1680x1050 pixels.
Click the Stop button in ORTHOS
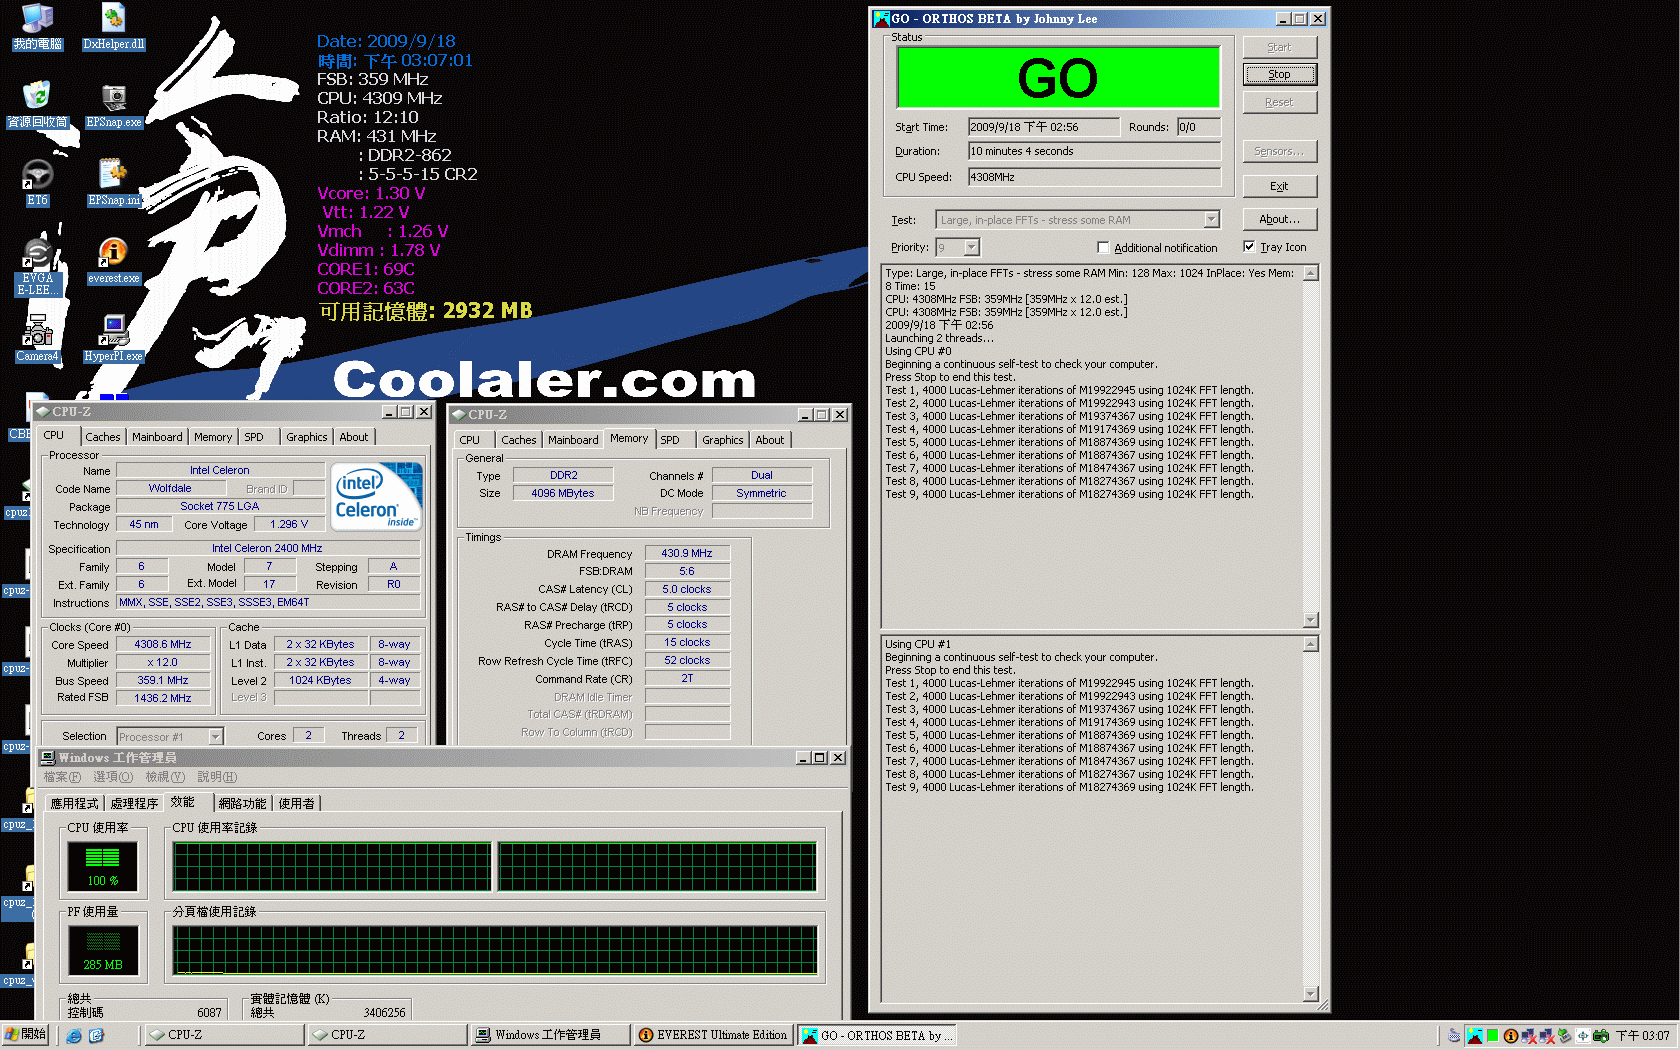coord(1279,75)
